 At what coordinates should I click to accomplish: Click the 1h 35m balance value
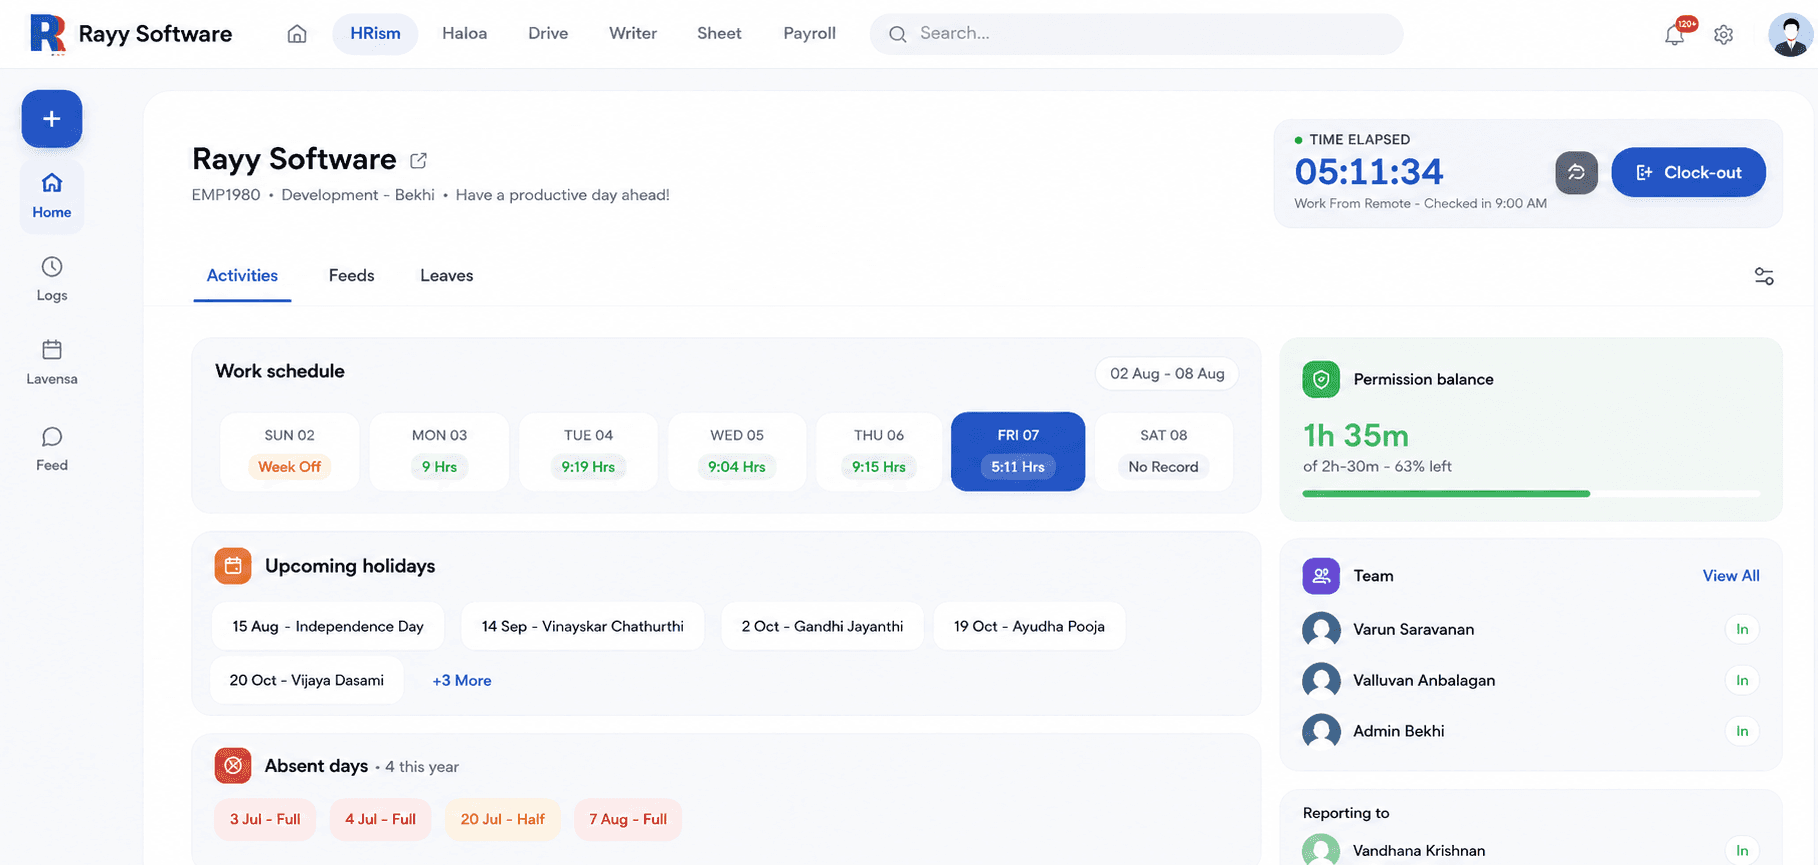[x=1356, y=436]
